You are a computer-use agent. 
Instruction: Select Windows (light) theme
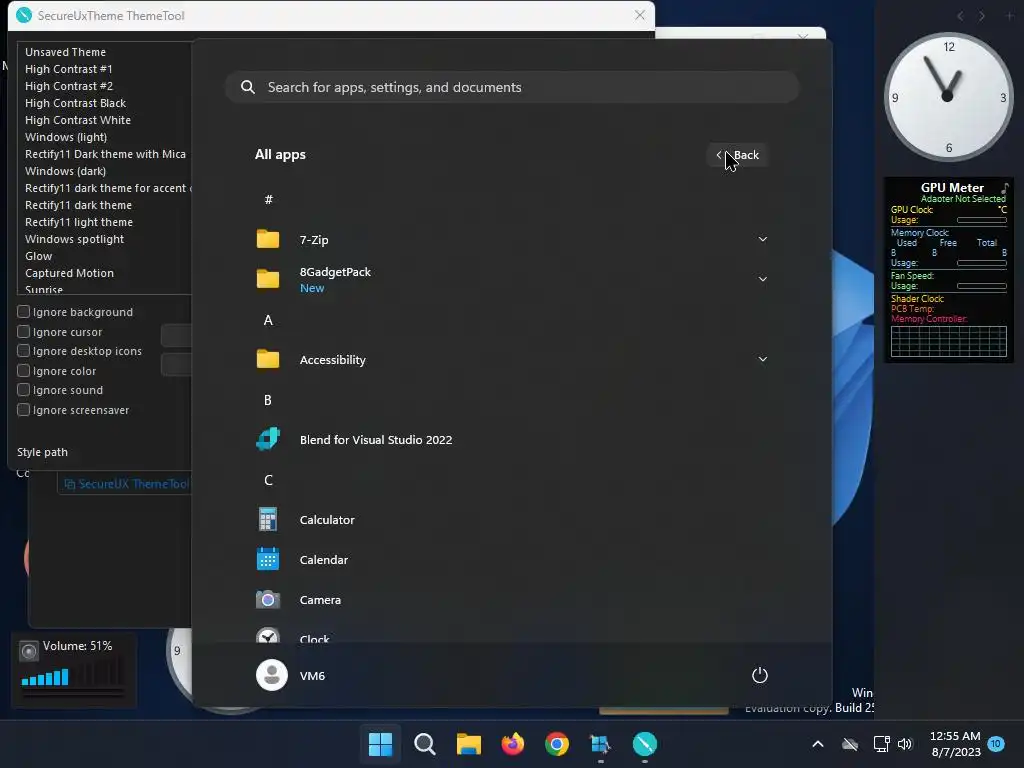click(66, 136)
